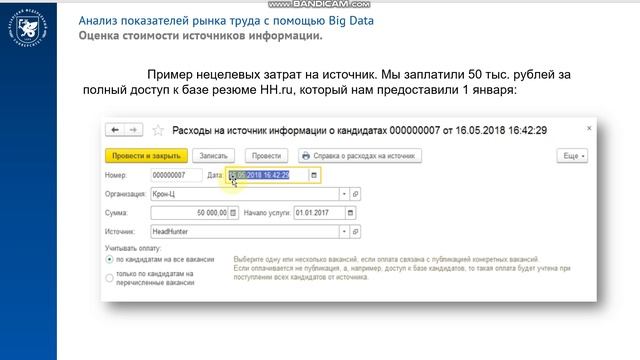
Task: Click the highlighted Дата input field
Action: [x=268, y=175]
